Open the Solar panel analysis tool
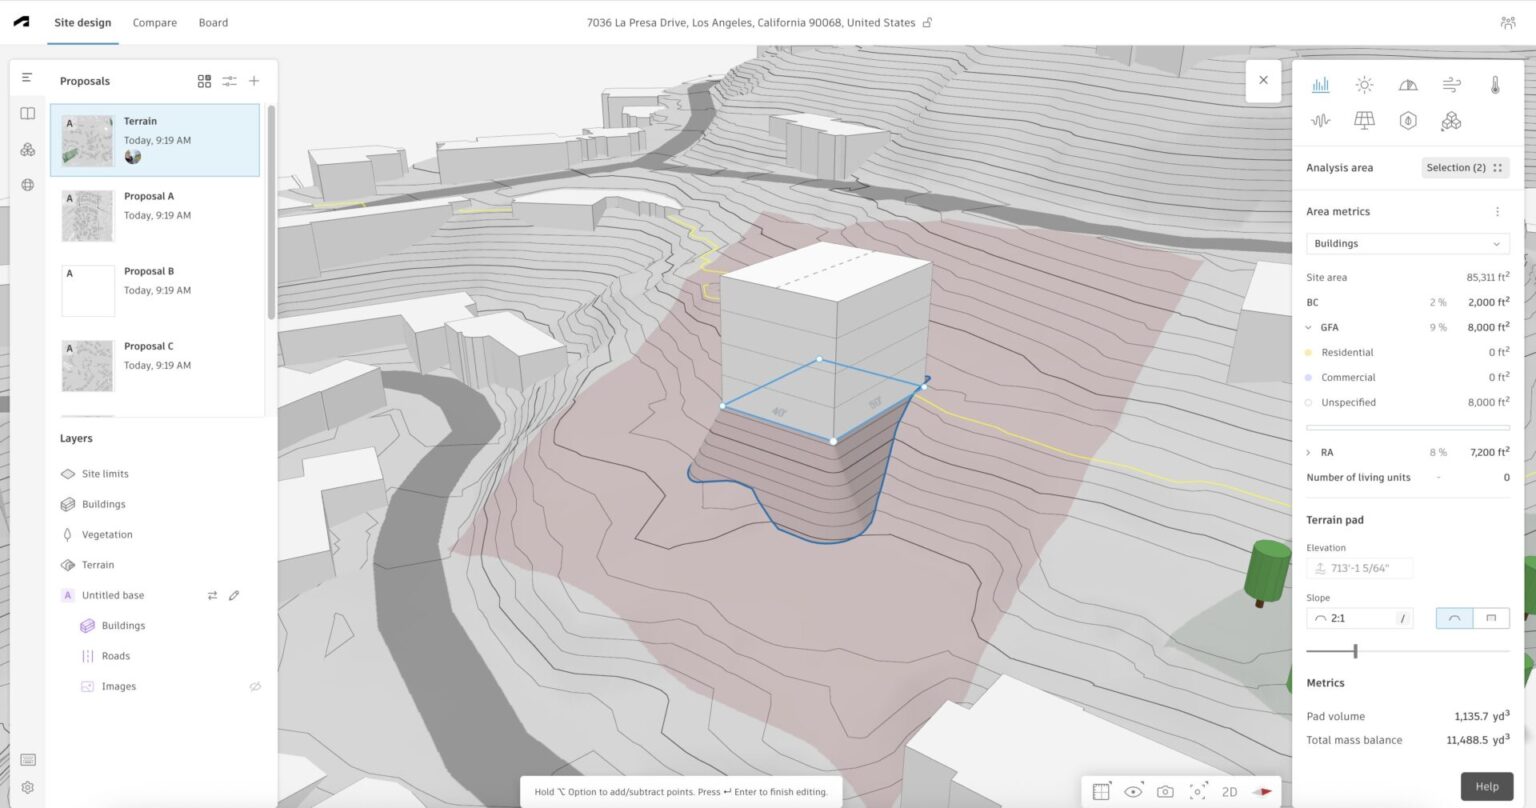This screenshot has width=1536, height=808. pyautogui.click(x=1364, y=120)
